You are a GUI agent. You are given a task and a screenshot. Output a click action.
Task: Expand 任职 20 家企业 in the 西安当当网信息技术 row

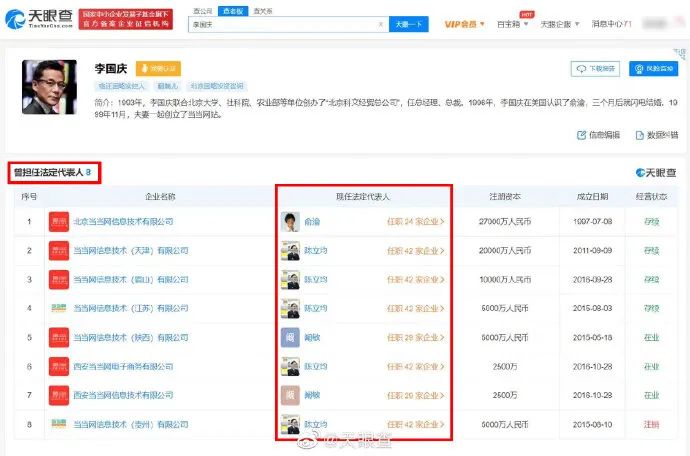415,395
